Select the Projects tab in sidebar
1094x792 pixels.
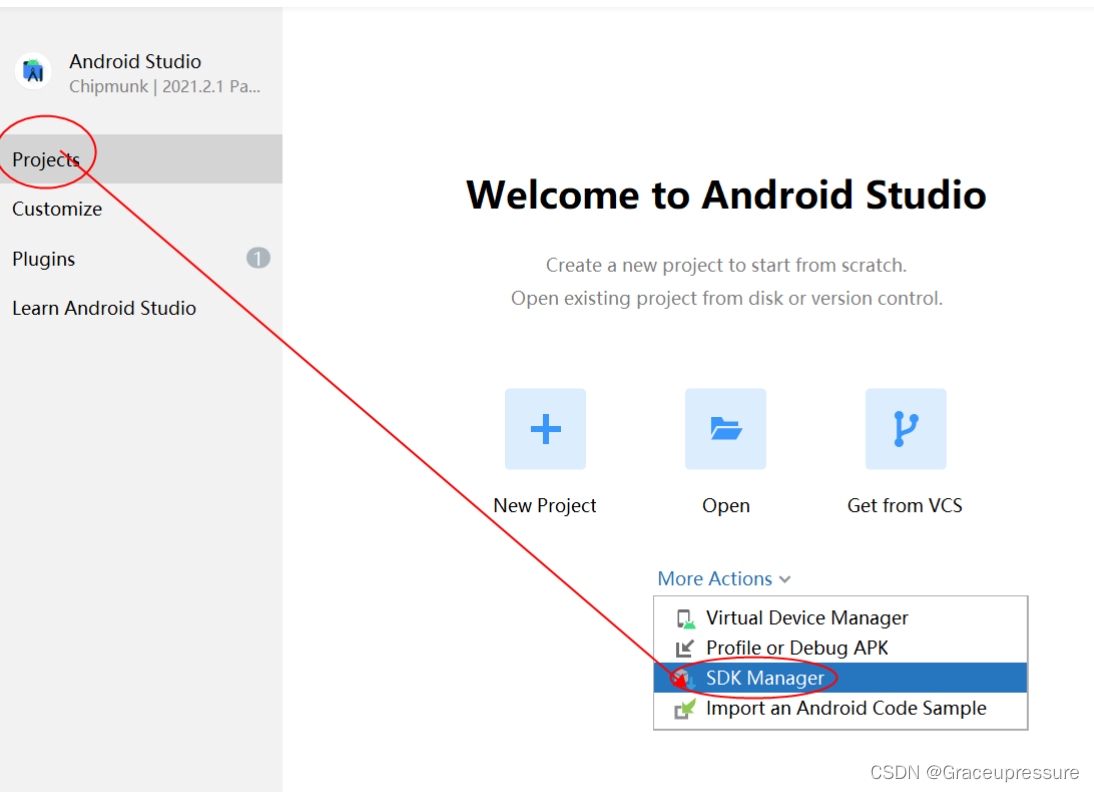pyautogui.click(x=141, y=159)
